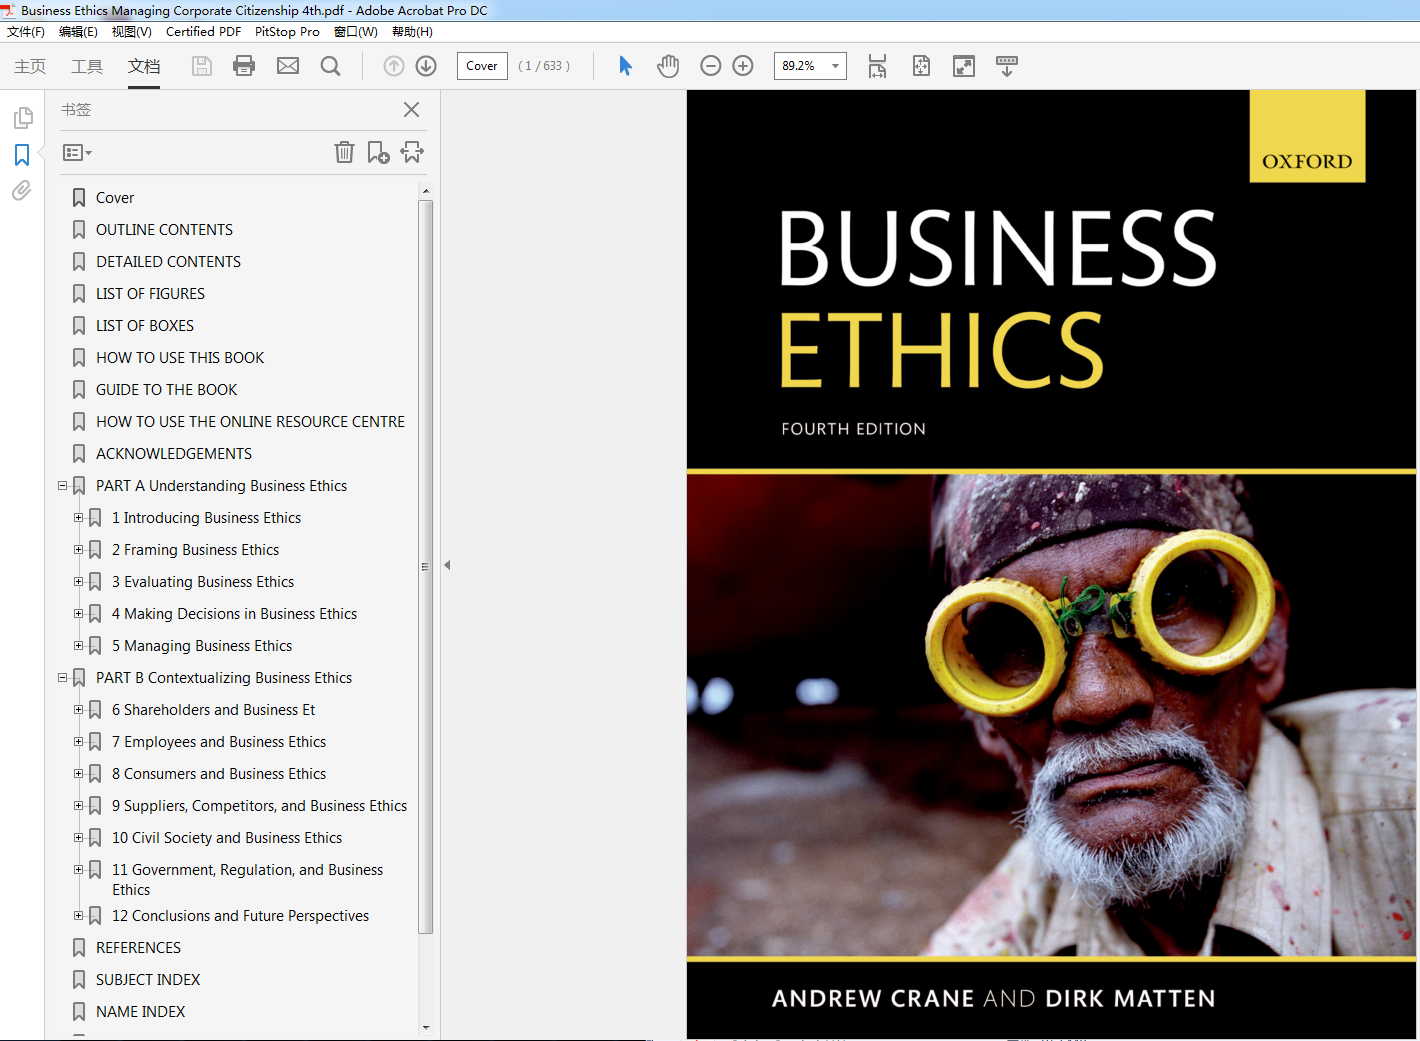This screenshot has width=1420, height=1041.
Task: Jump to Cover bookmark
Action: click(x=115, y=198)
